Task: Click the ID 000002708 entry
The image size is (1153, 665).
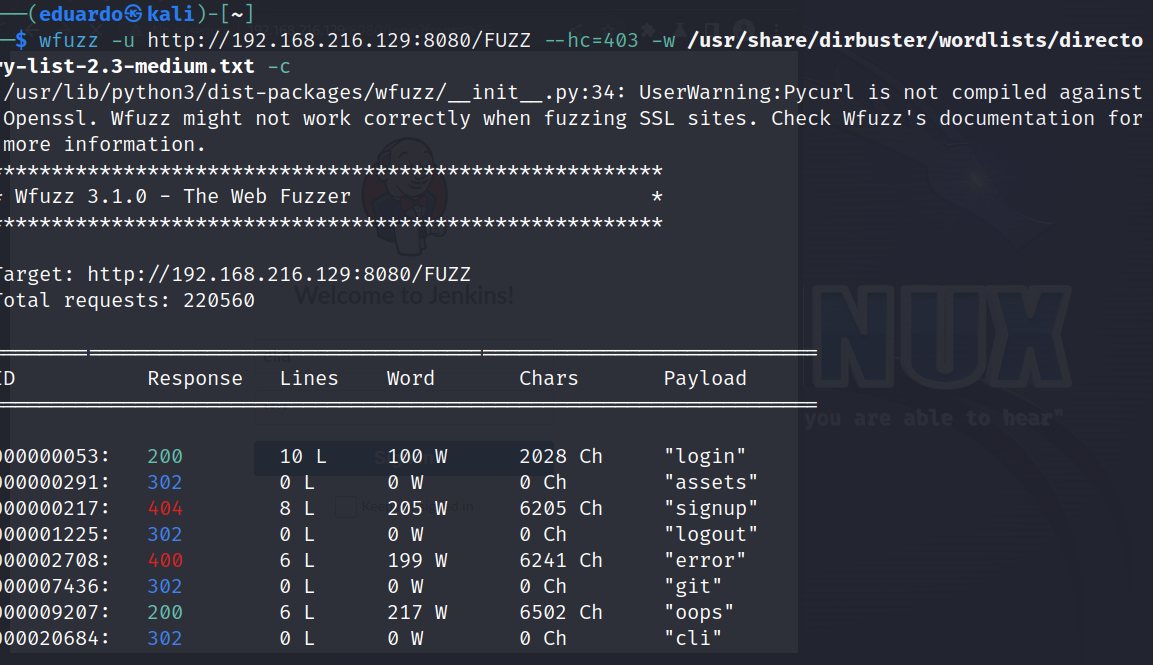Action: click(54, 561)
